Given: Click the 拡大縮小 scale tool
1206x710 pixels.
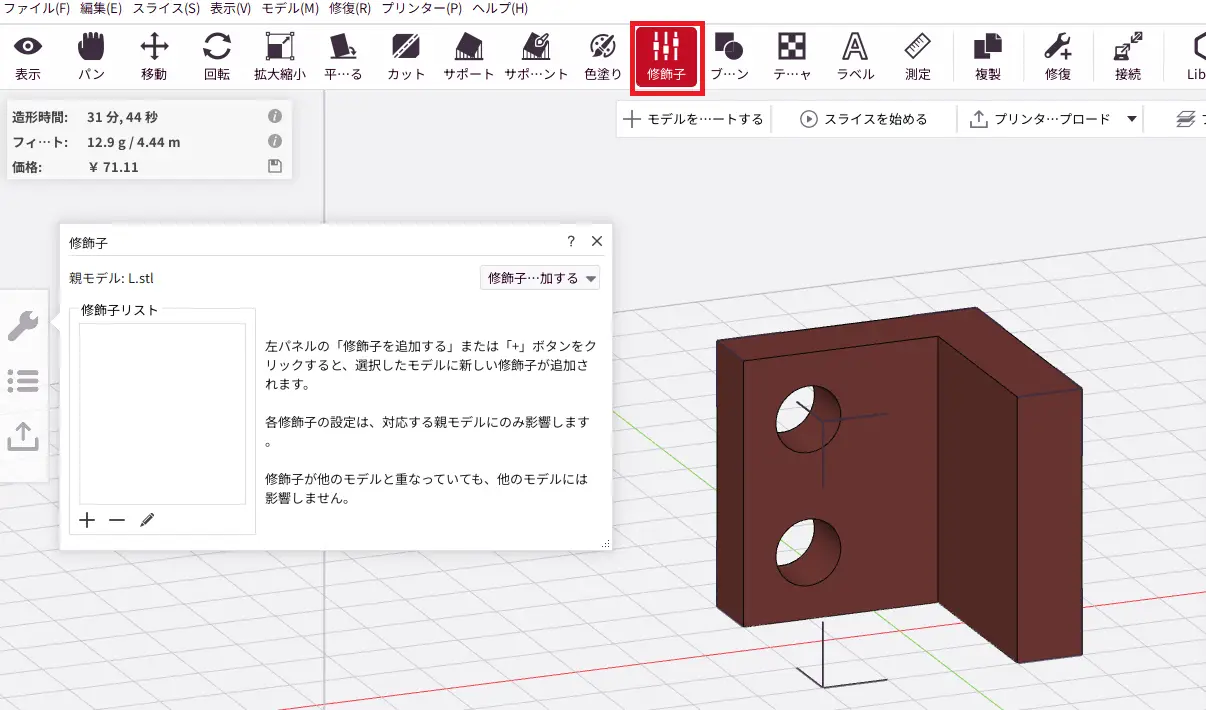Looking at the screenshot, I should (279, 55).
